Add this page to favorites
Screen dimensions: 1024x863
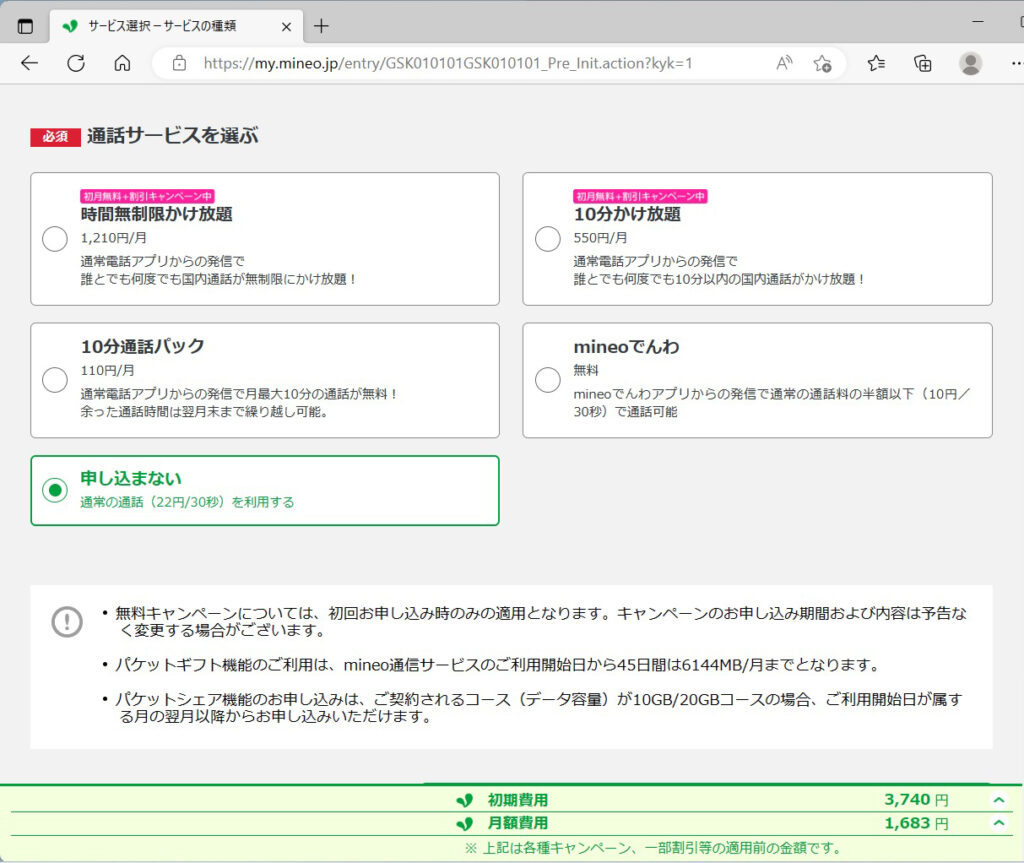[822, 63]
